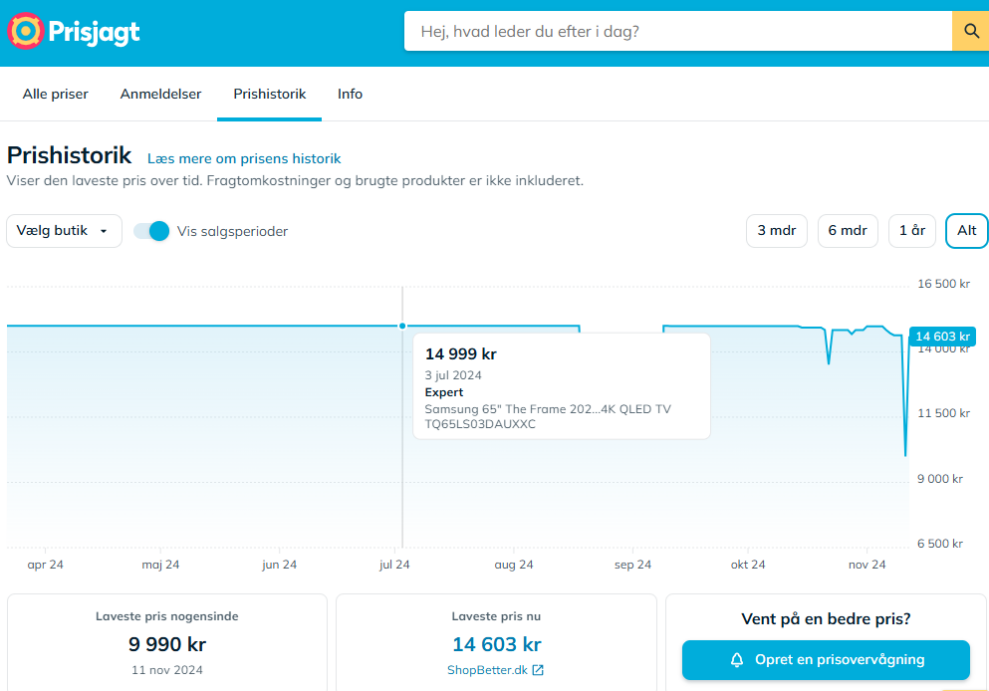Open Læs mere om prisens historik link

(244, 159)
